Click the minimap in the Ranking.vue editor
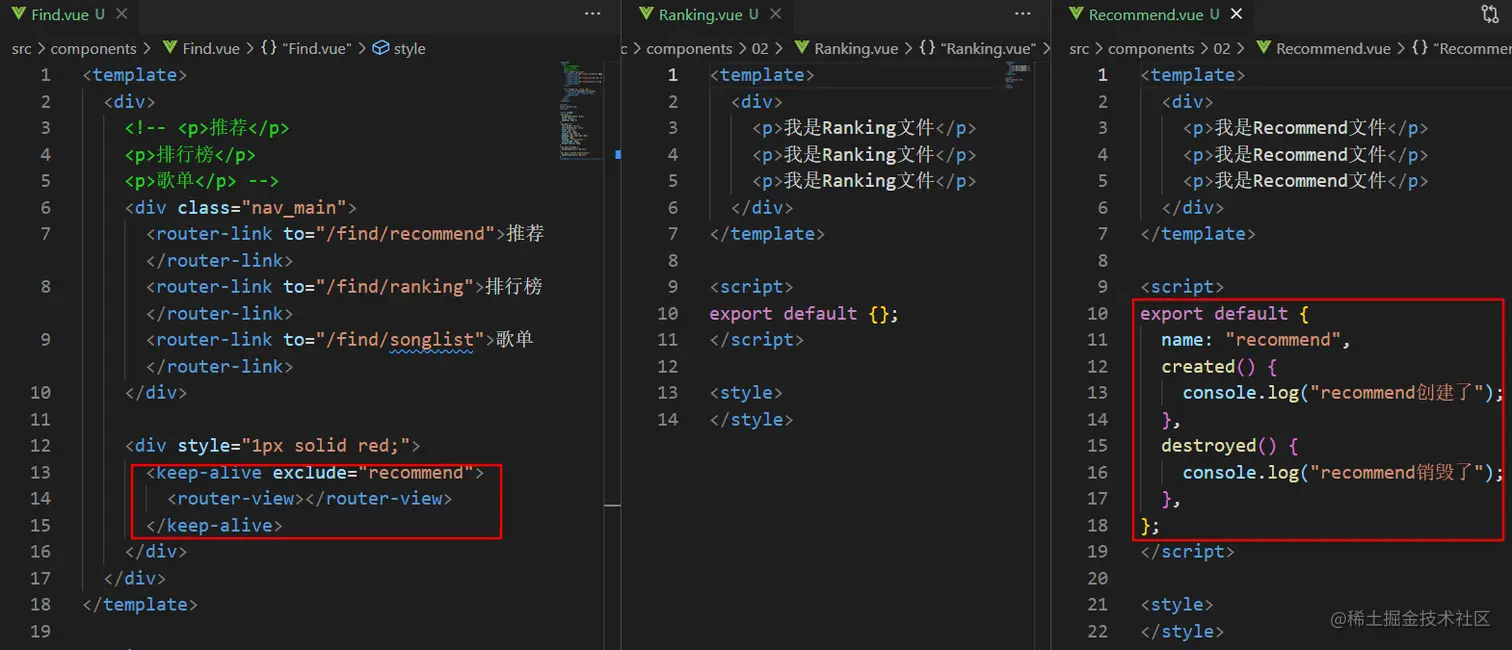Image resolution: width=1512 pixels, height=650 pixels. 1018,76
